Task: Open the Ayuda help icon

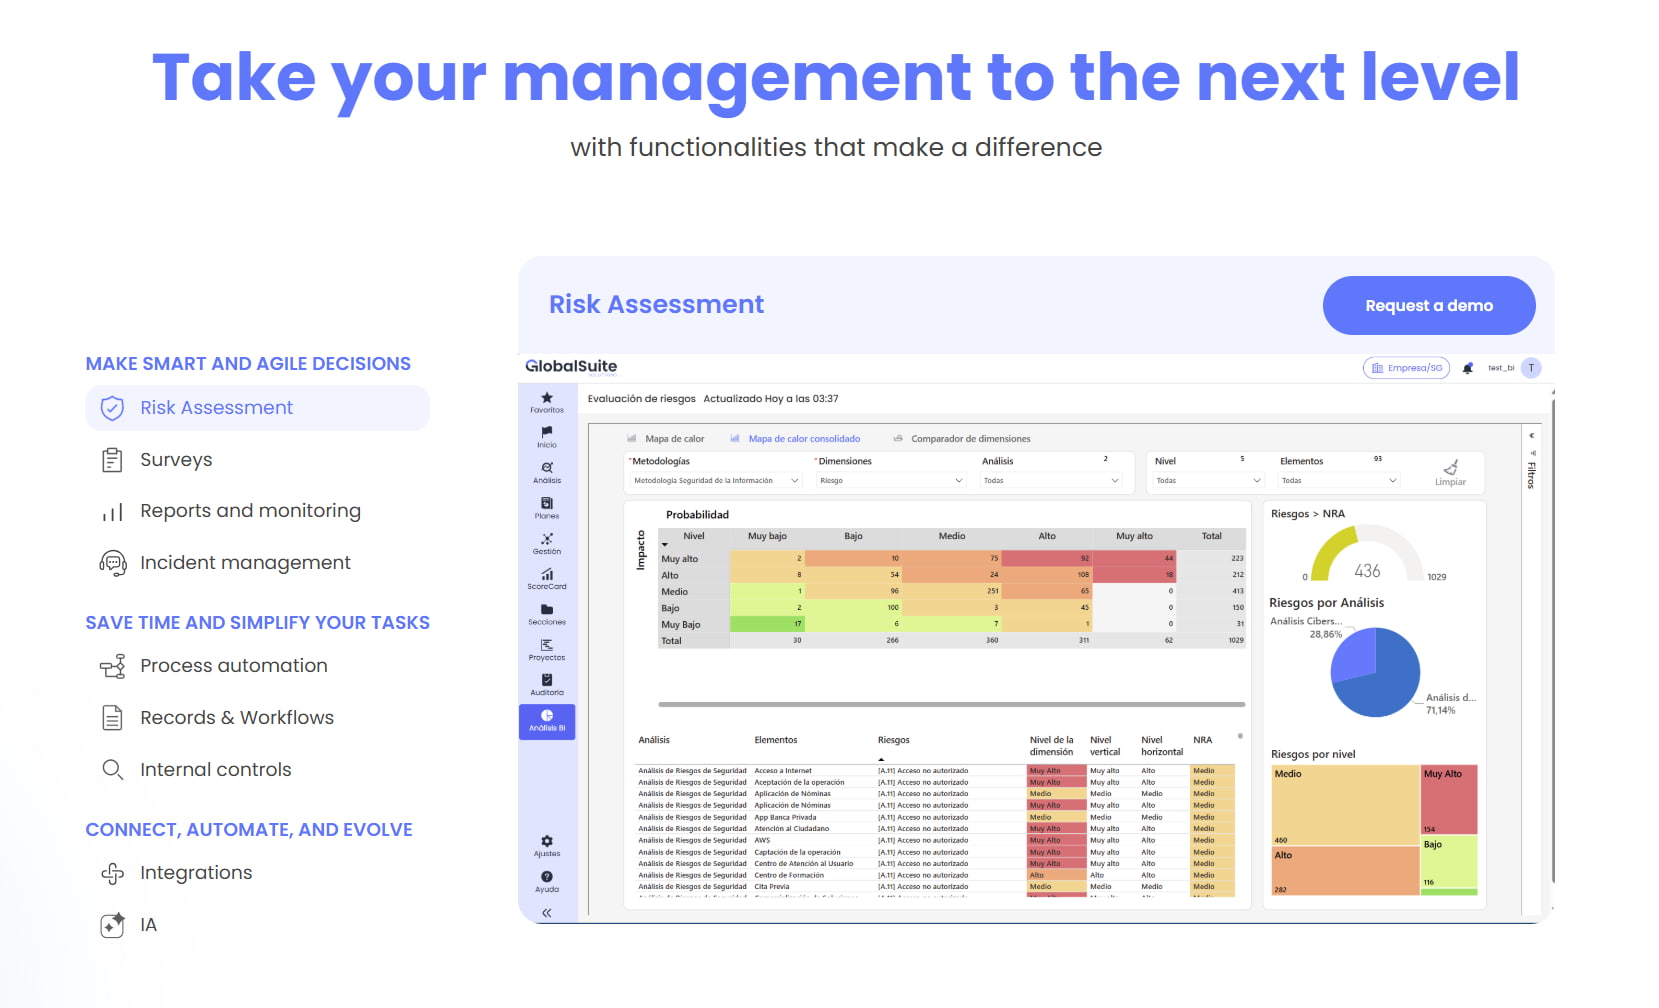Action: pos(547,880)
